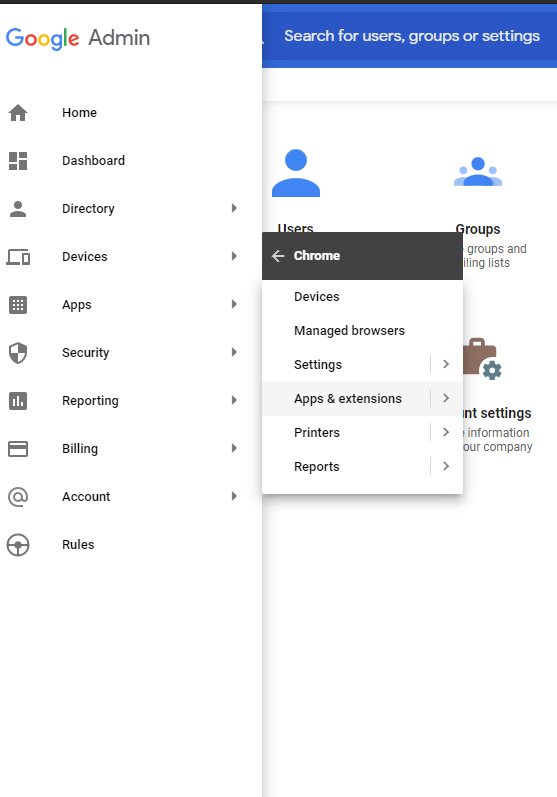This screenshot has height=797, width=557.
Task: Select Security in the sidebar
Action: [x=85, y=353]
